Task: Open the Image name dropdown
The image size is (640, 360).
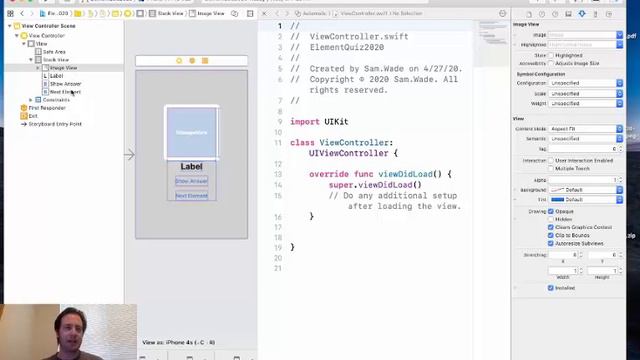Action: coord(620,35)
